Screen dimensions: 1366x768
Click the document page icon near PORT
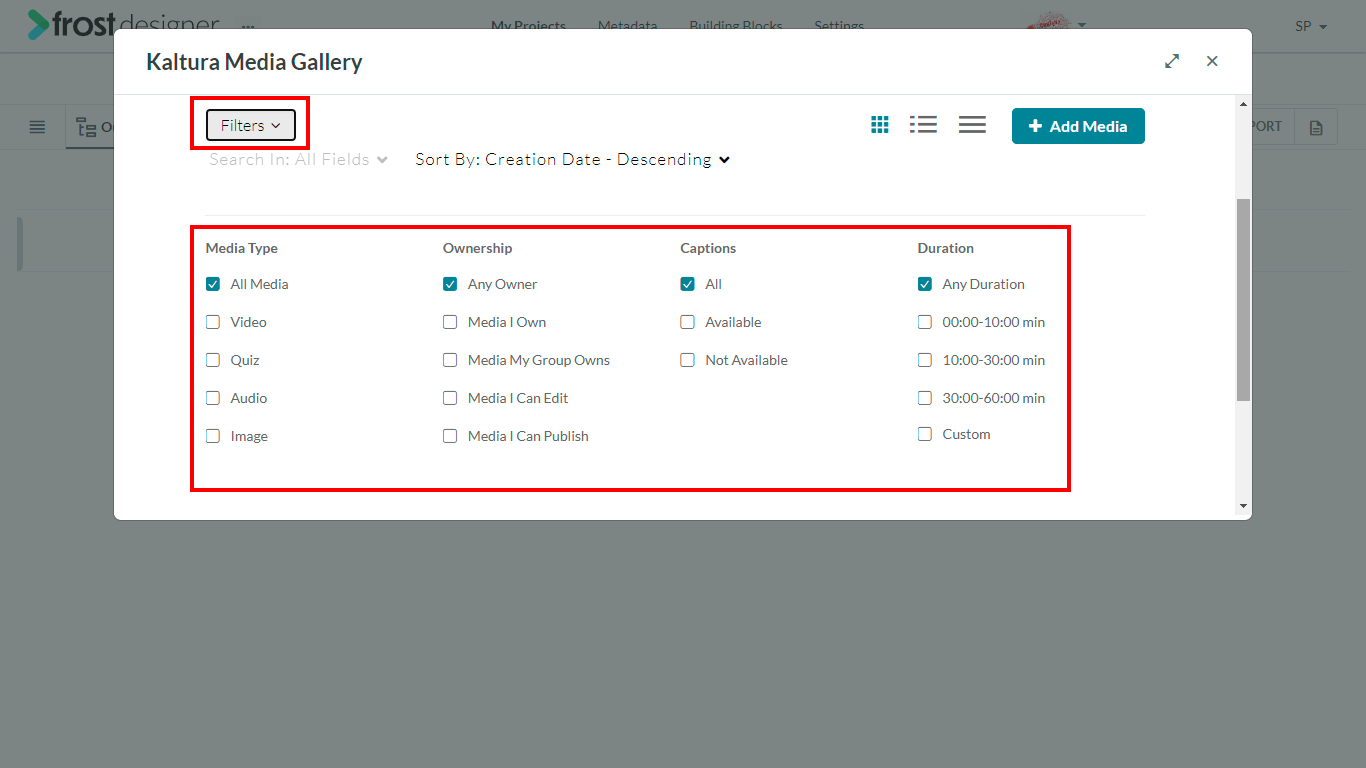coord(1315,126)
